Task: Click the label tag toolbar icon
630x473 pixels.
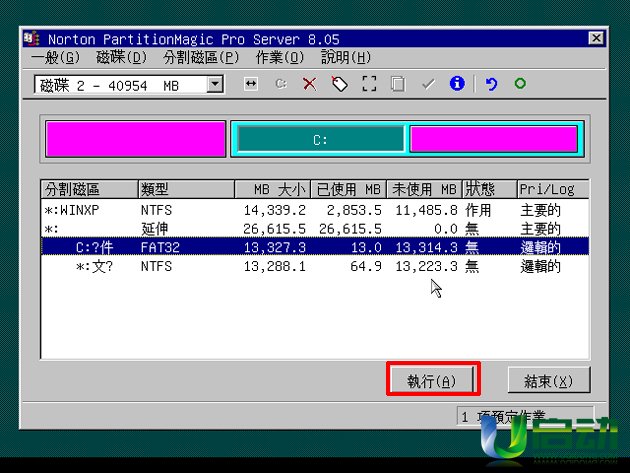Action: pyautogui.click(x=339, y=85)
